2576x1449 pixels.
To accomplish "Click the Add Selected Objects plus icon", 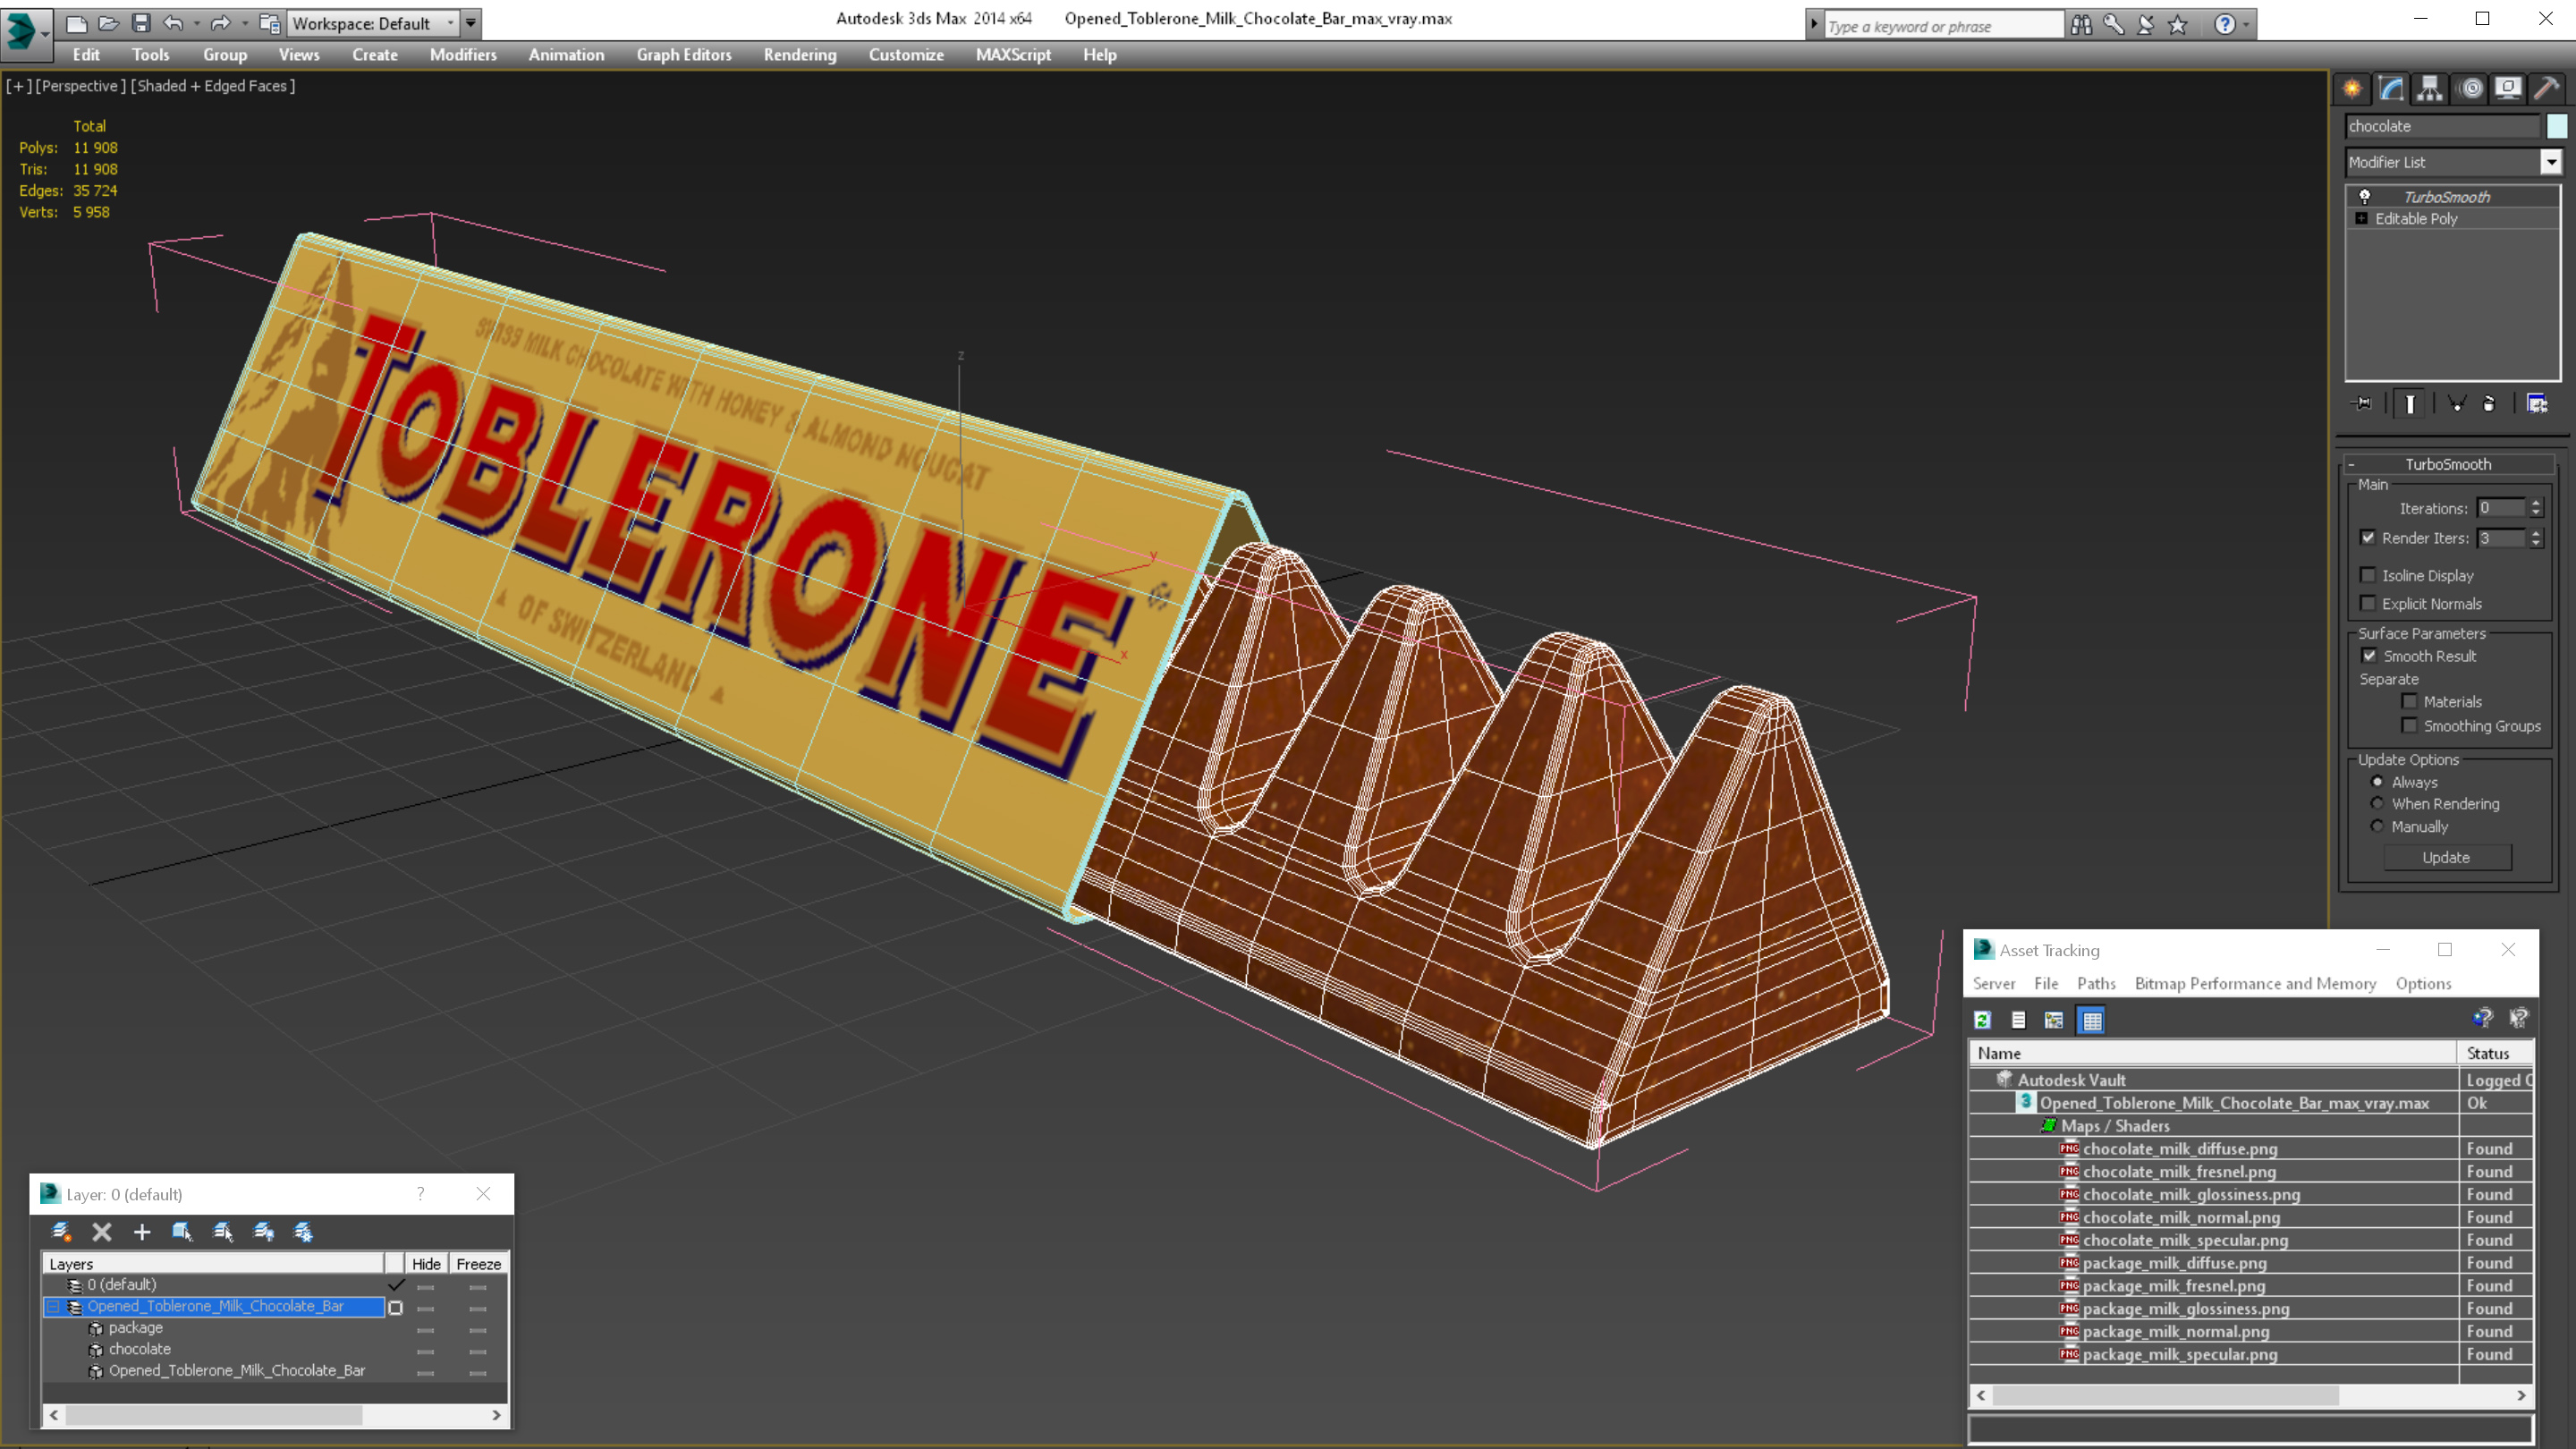I will (x=142, y=1232).
